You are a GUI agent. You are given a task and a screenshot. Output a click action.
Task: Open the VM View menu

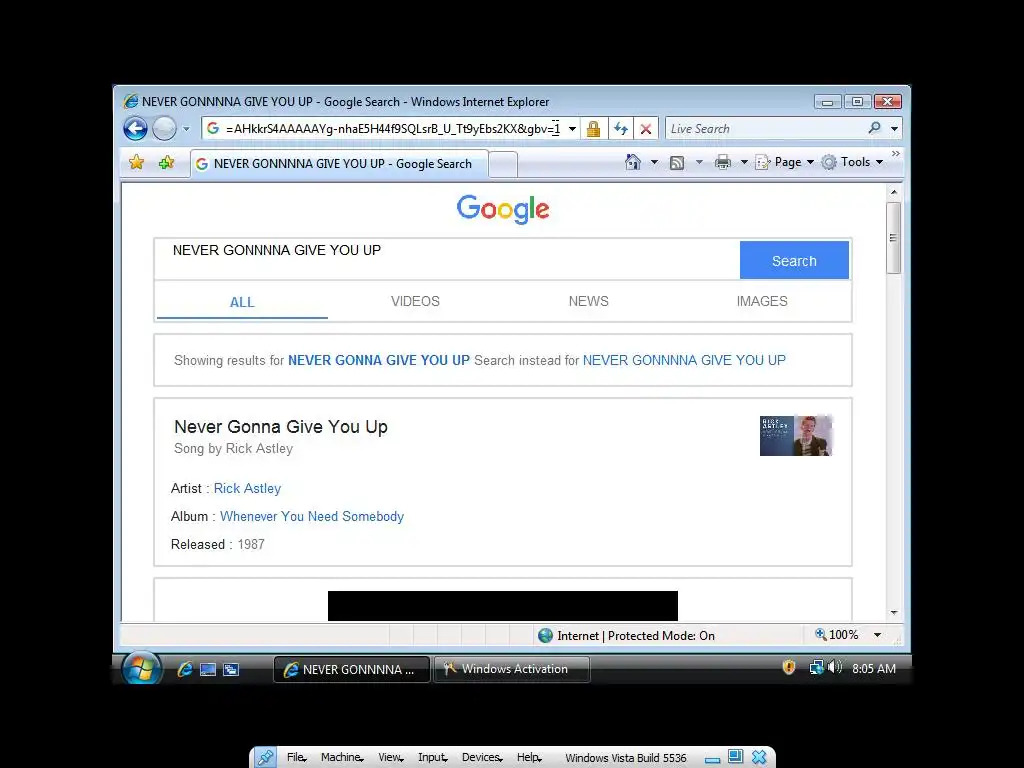click(x=391, y=758)
